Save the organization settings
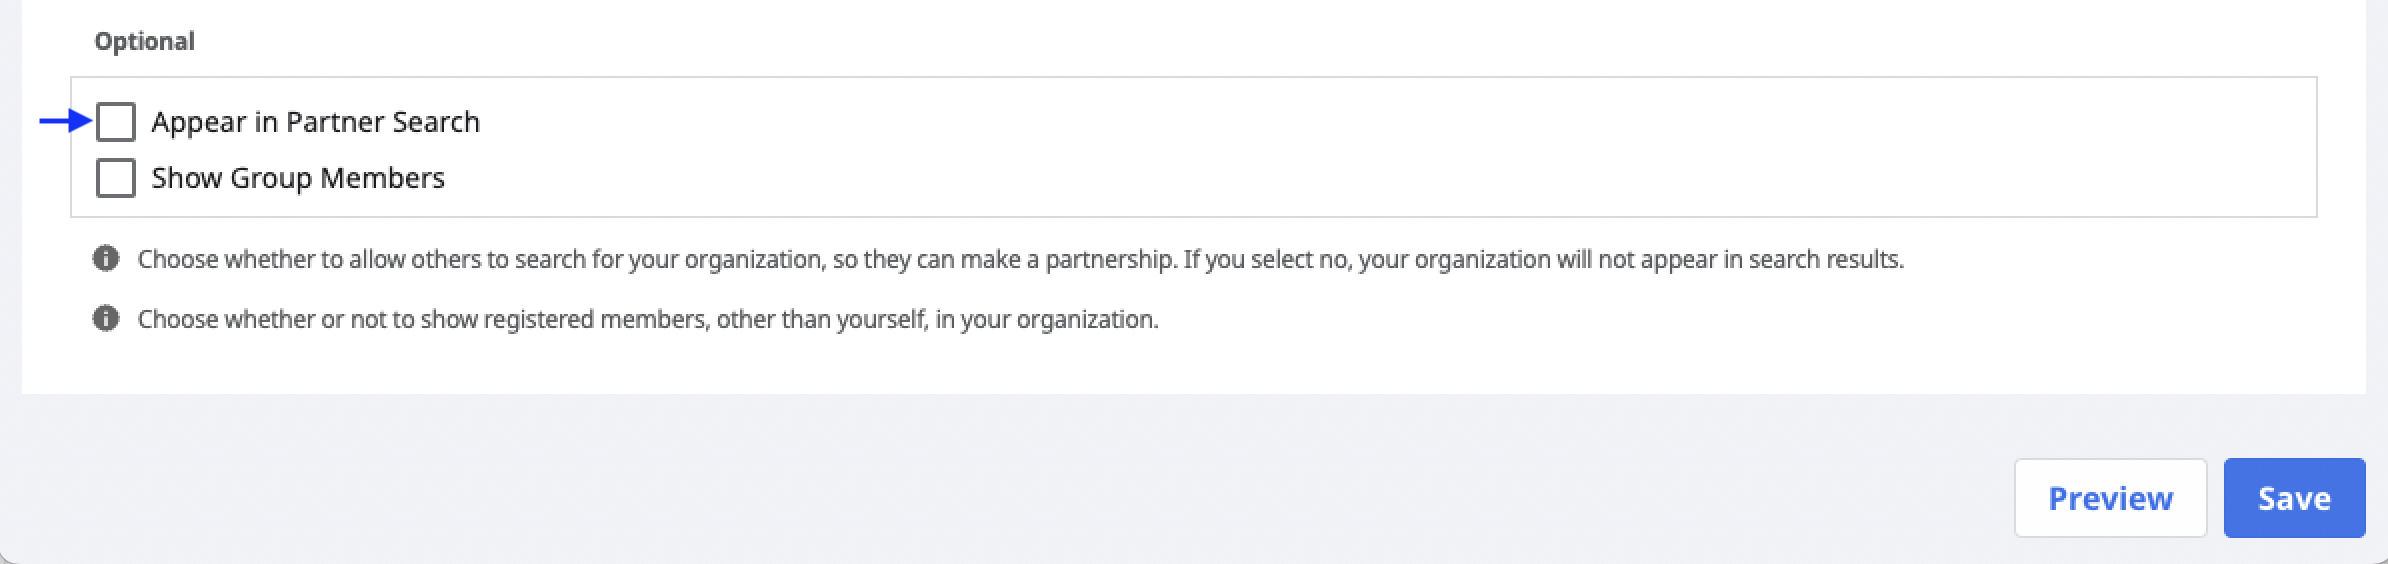The image size is (2388, 564). pyautogui.click(x=2294, y=498)
